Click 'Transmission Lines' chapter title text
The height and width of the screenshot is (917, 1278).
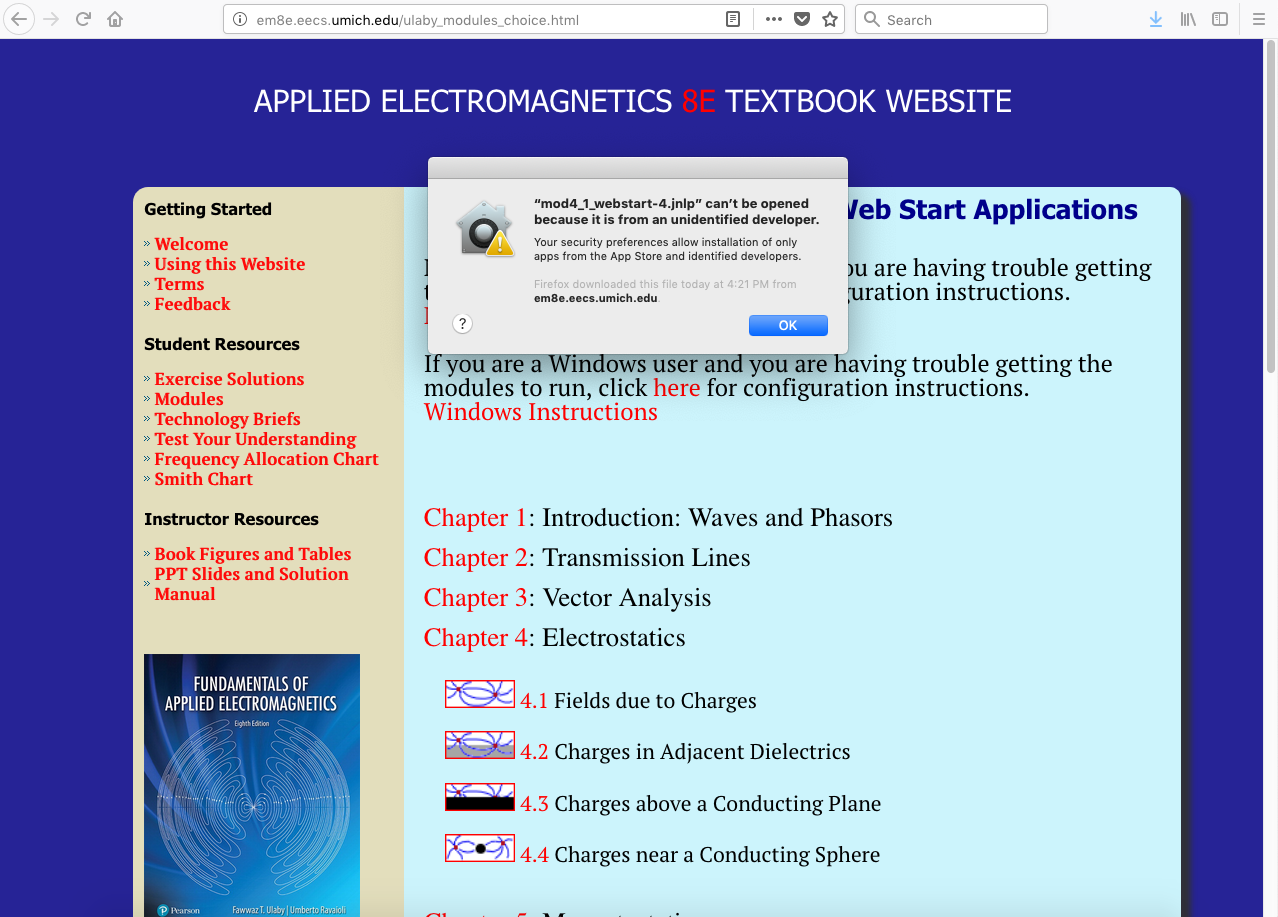tap(646, 558)
